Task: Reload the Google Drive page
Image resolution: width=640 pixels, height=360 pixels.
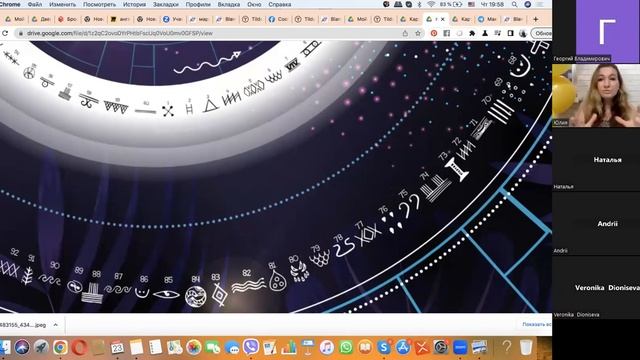Action: (x=5, y=33)
